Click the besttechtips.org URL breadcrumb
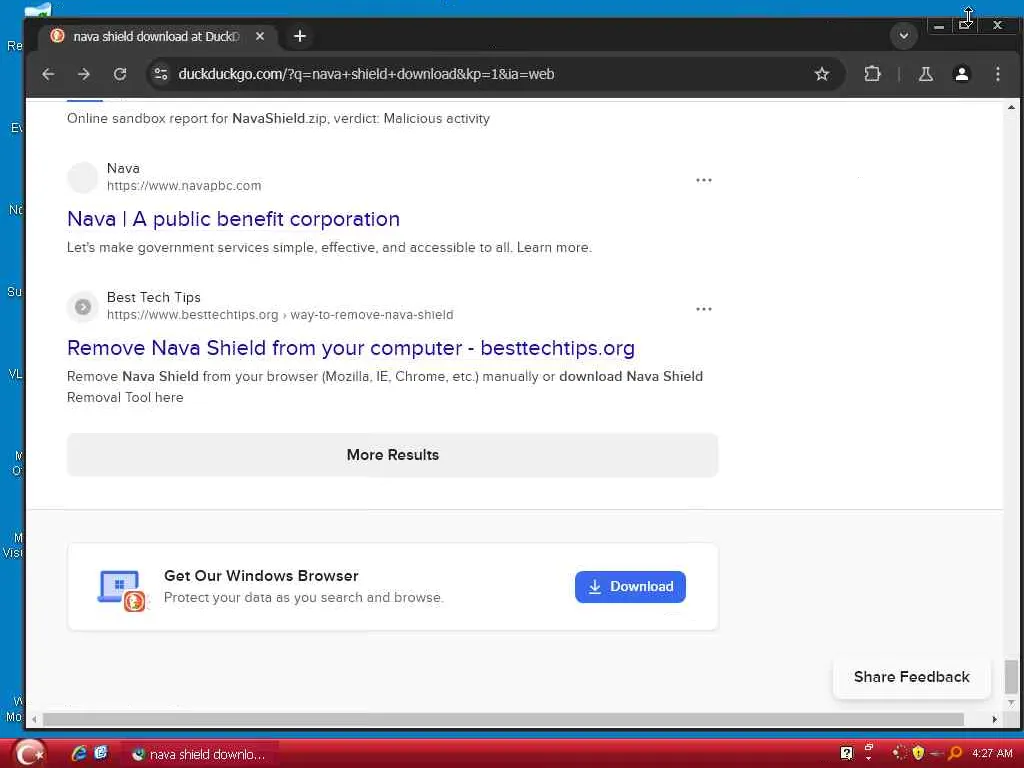The width and height of the screenshot is (1024, 768). (280, 315)
